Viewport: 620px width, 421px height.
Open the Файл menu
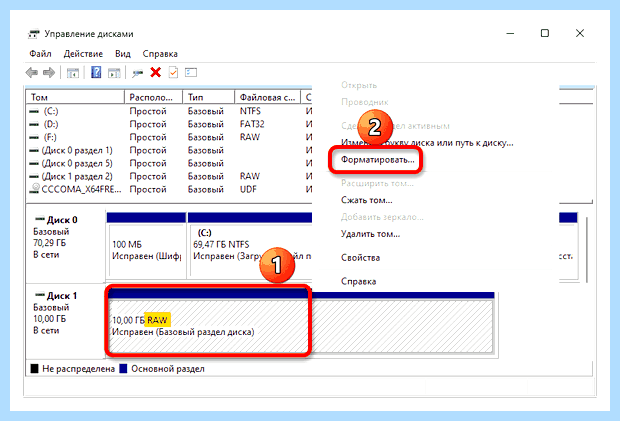(x=40, y=54)
